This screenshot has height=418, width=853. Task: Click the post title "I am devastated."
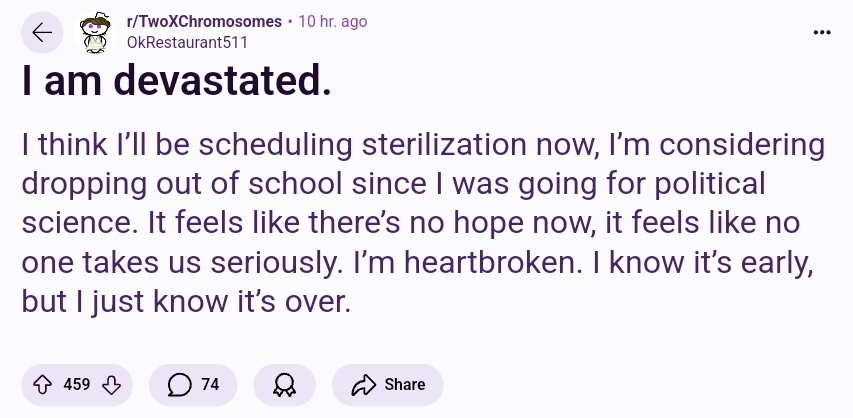click(176, 84)
